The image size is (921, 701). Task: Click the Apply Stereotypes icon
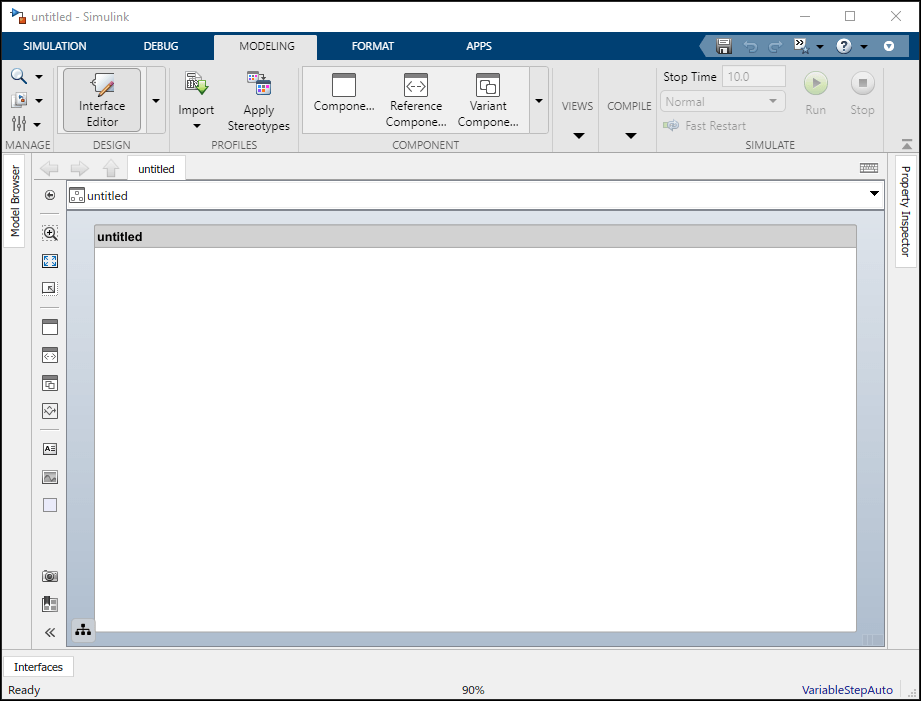pos(258,99)
